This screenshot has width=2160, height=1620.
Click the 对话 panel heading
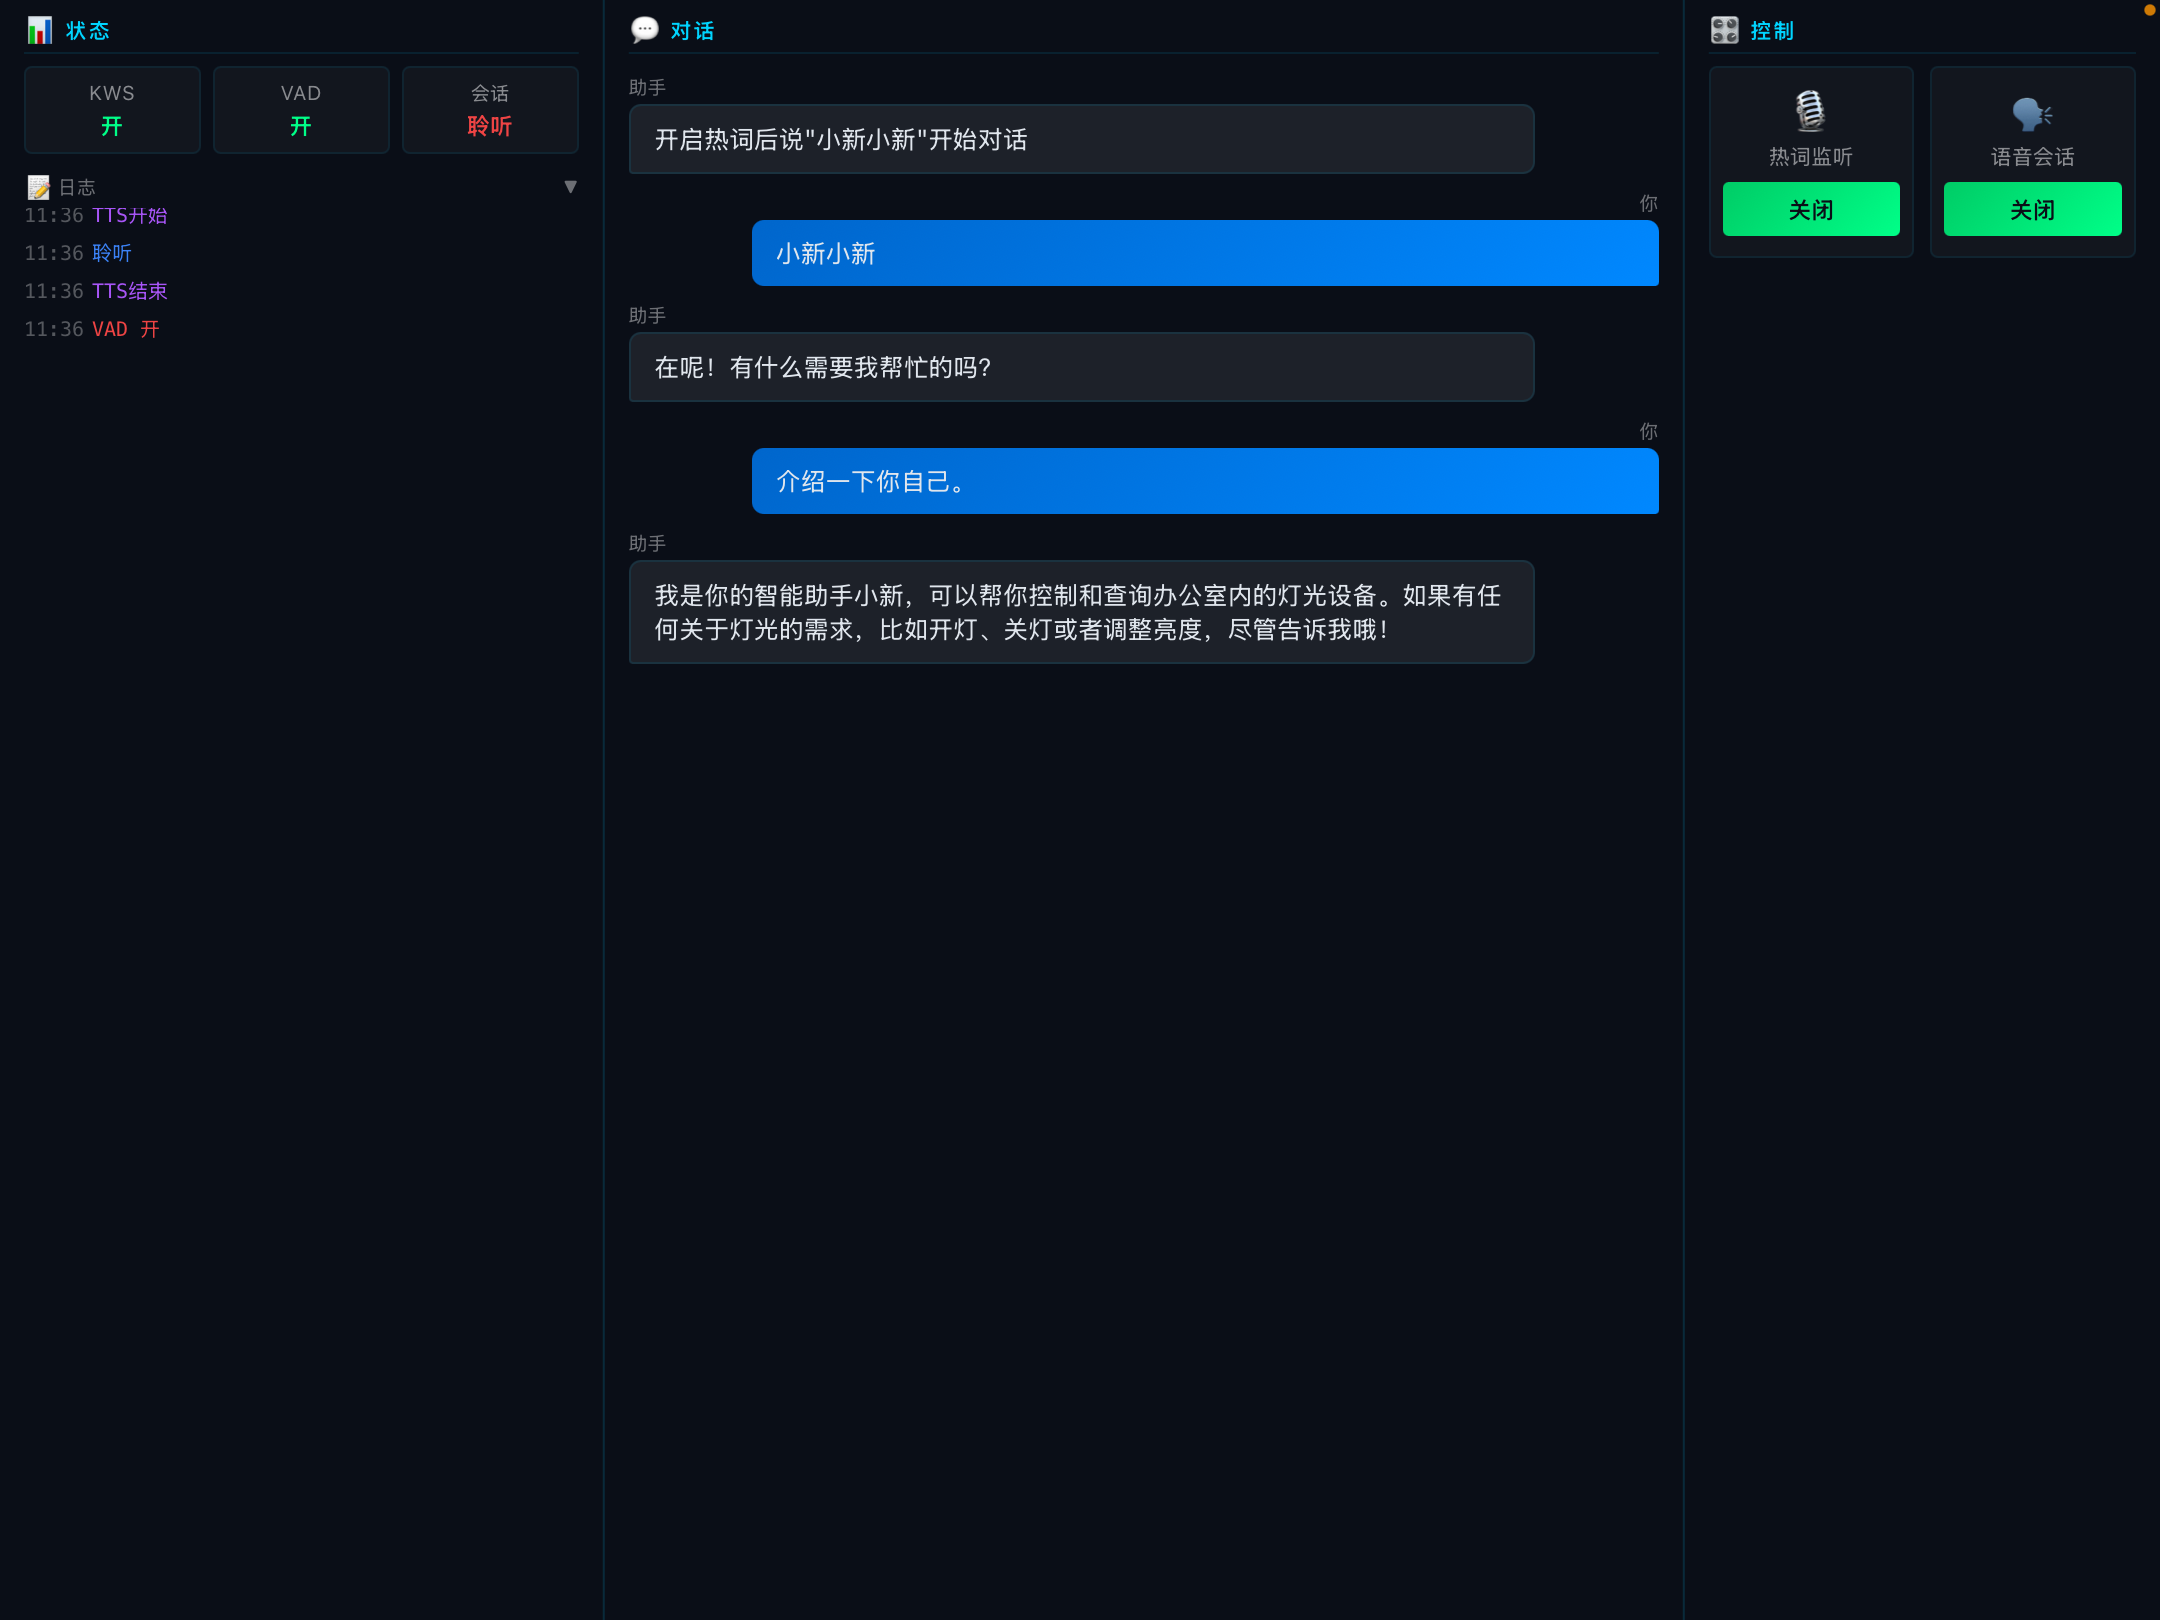[x=692, y=31]
